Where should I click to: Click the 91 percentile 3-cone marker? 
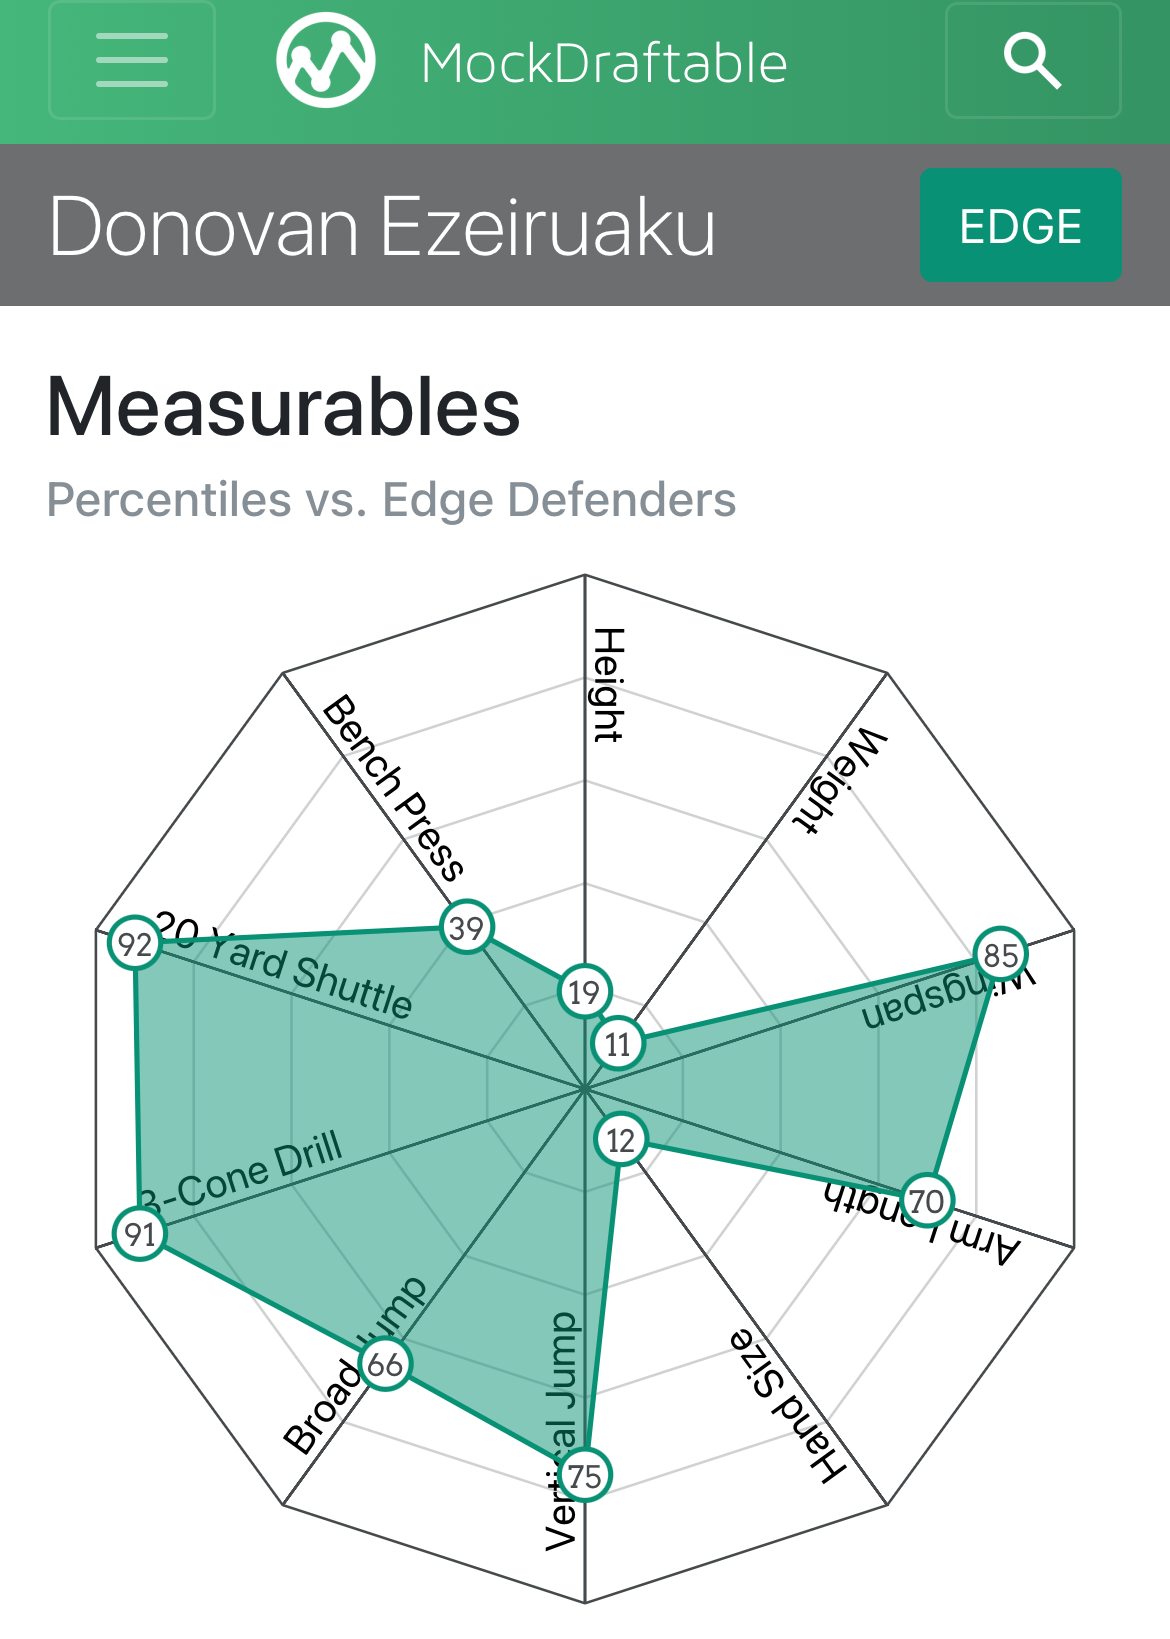140,1234
